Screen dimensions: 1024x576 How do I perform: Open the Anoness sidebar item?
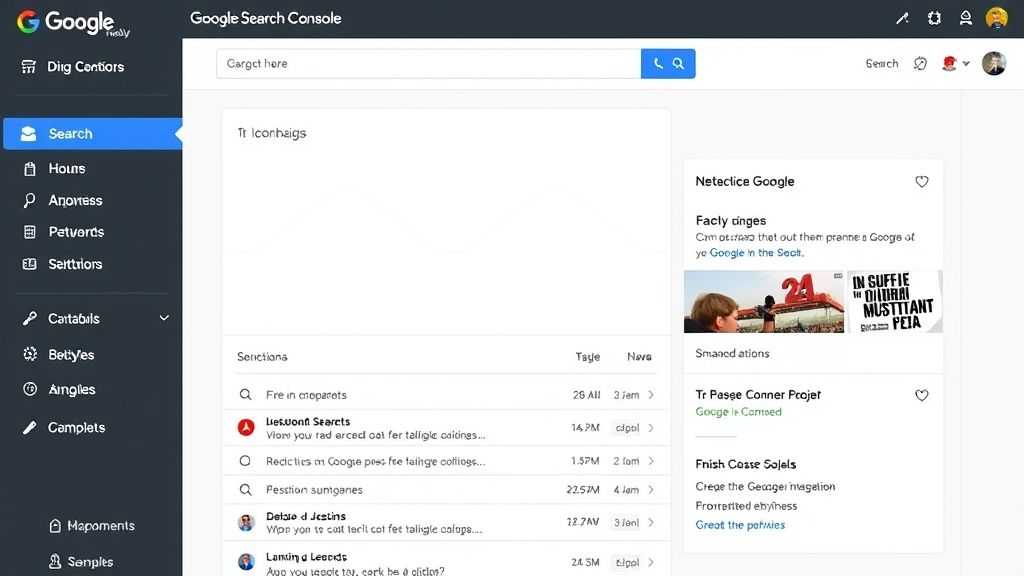(x=75, y=200)
